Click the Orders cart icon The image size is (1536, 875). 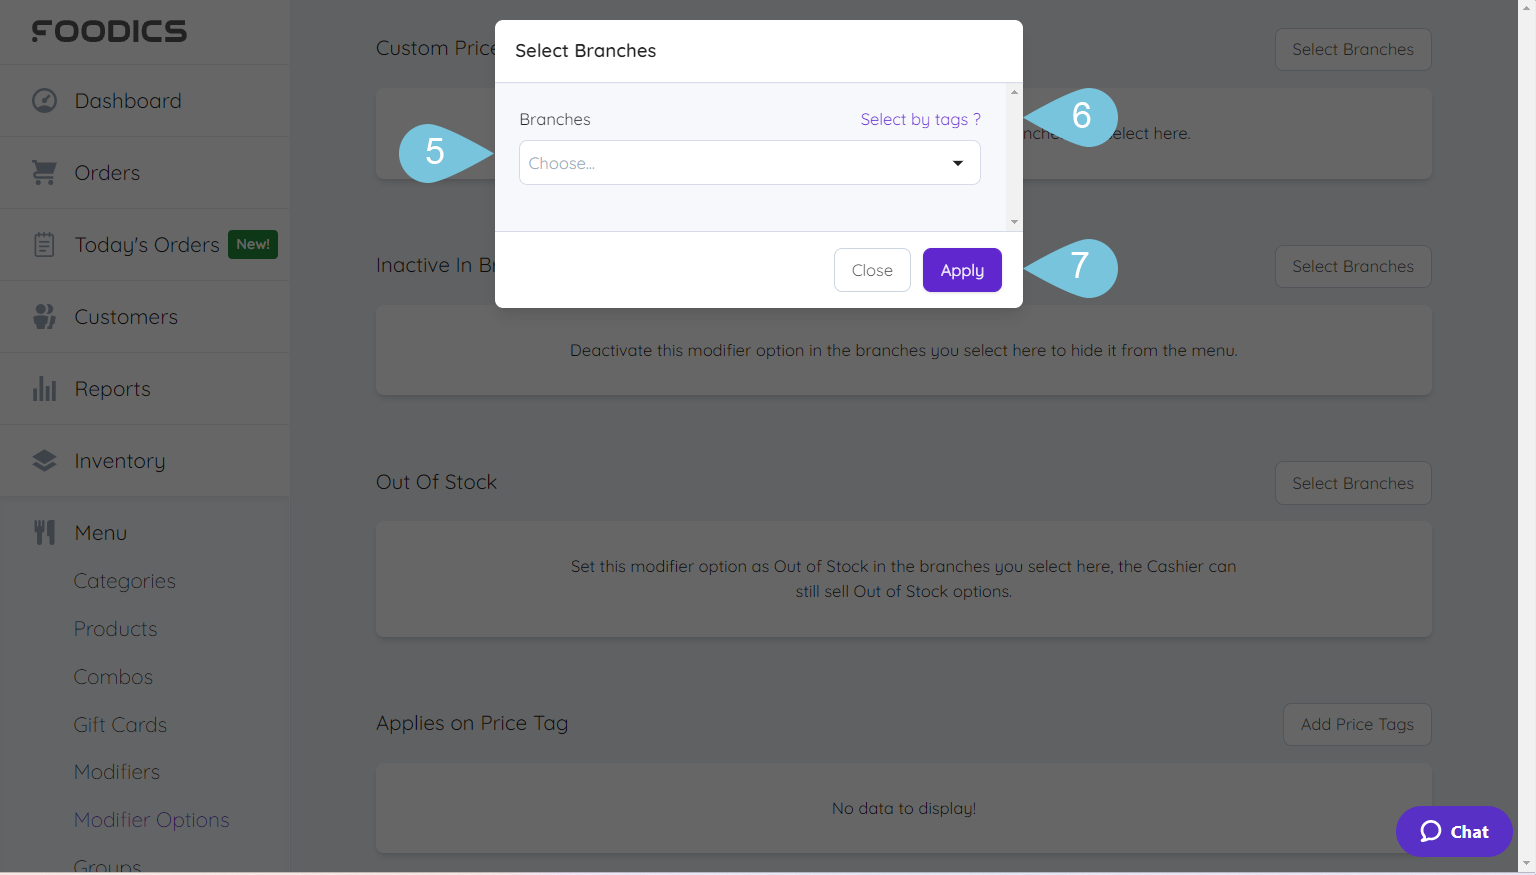coord(44,172)
